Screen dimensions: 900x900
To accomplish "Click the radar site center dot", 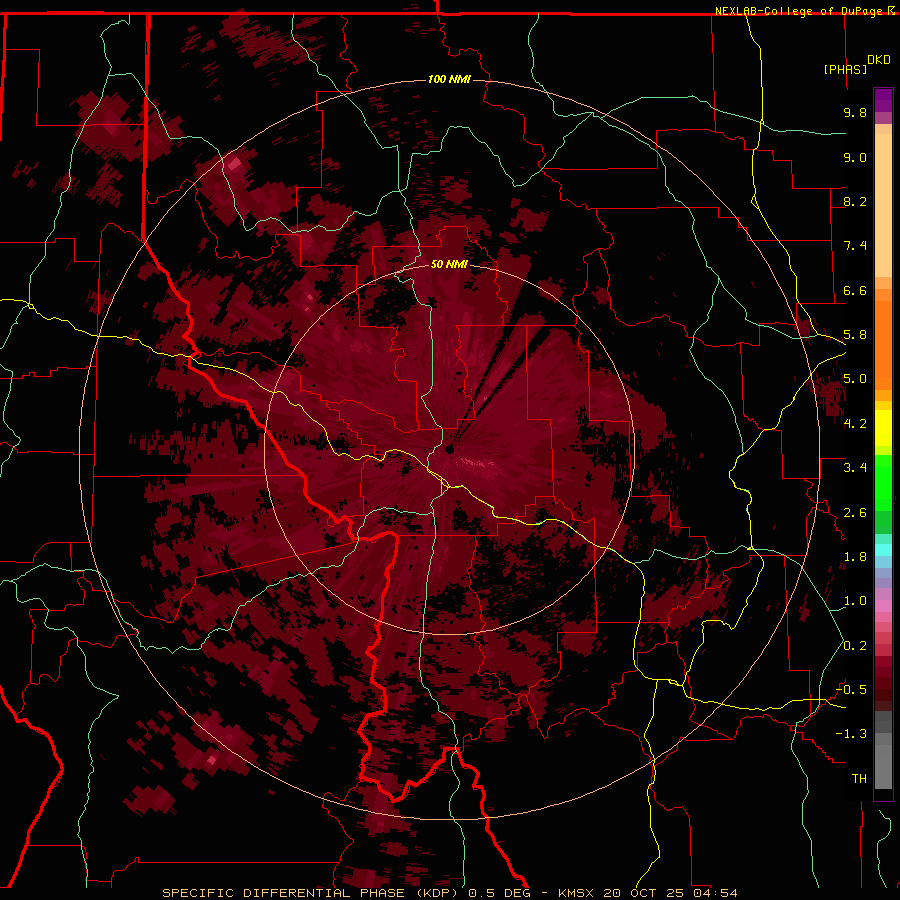I will 449,449.
